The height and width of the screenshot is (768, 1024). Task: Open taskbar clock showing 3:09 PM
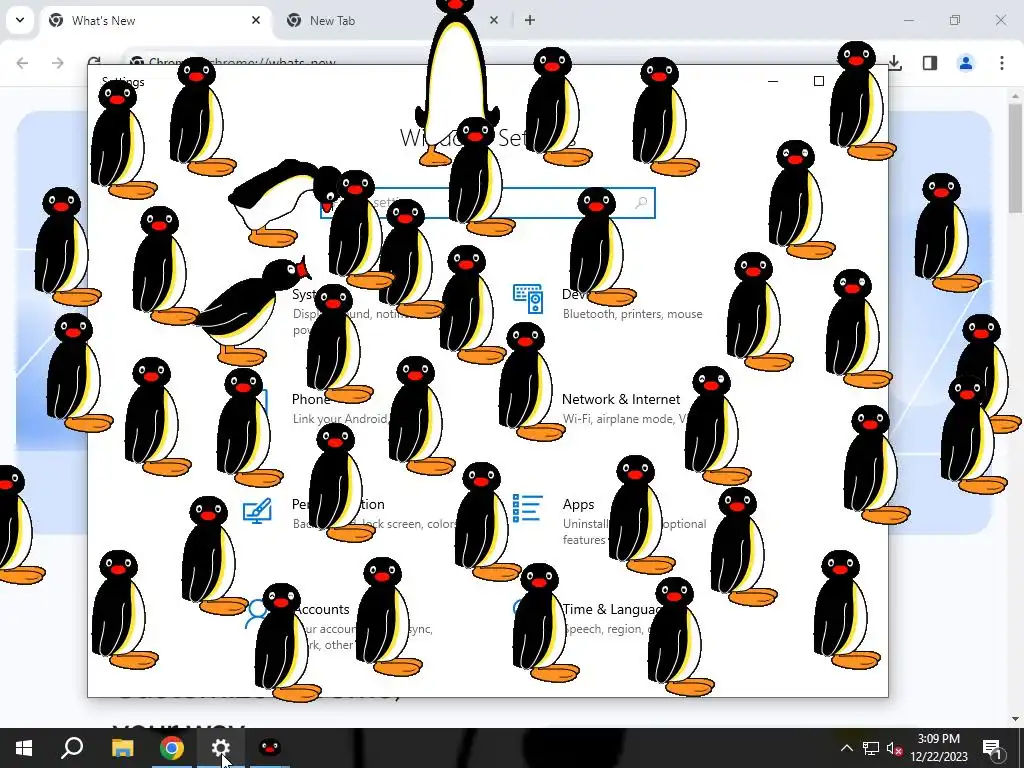938,748
